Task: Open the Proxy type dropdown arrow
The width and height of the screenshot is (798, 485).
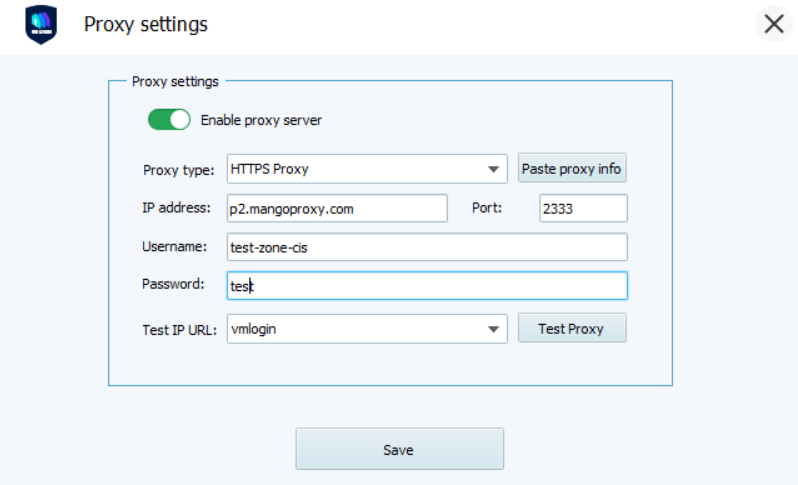Action: 493,170
